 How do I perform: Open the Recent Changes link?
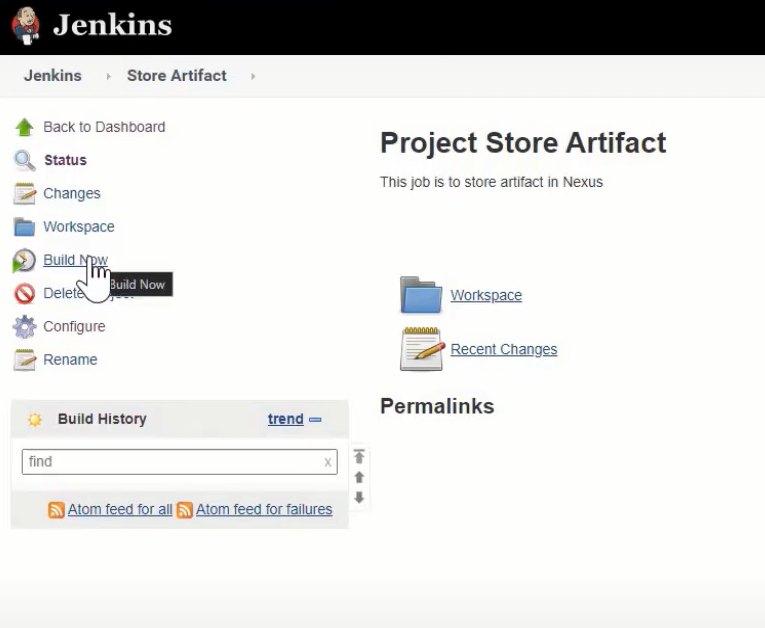[x=503, y=349]
